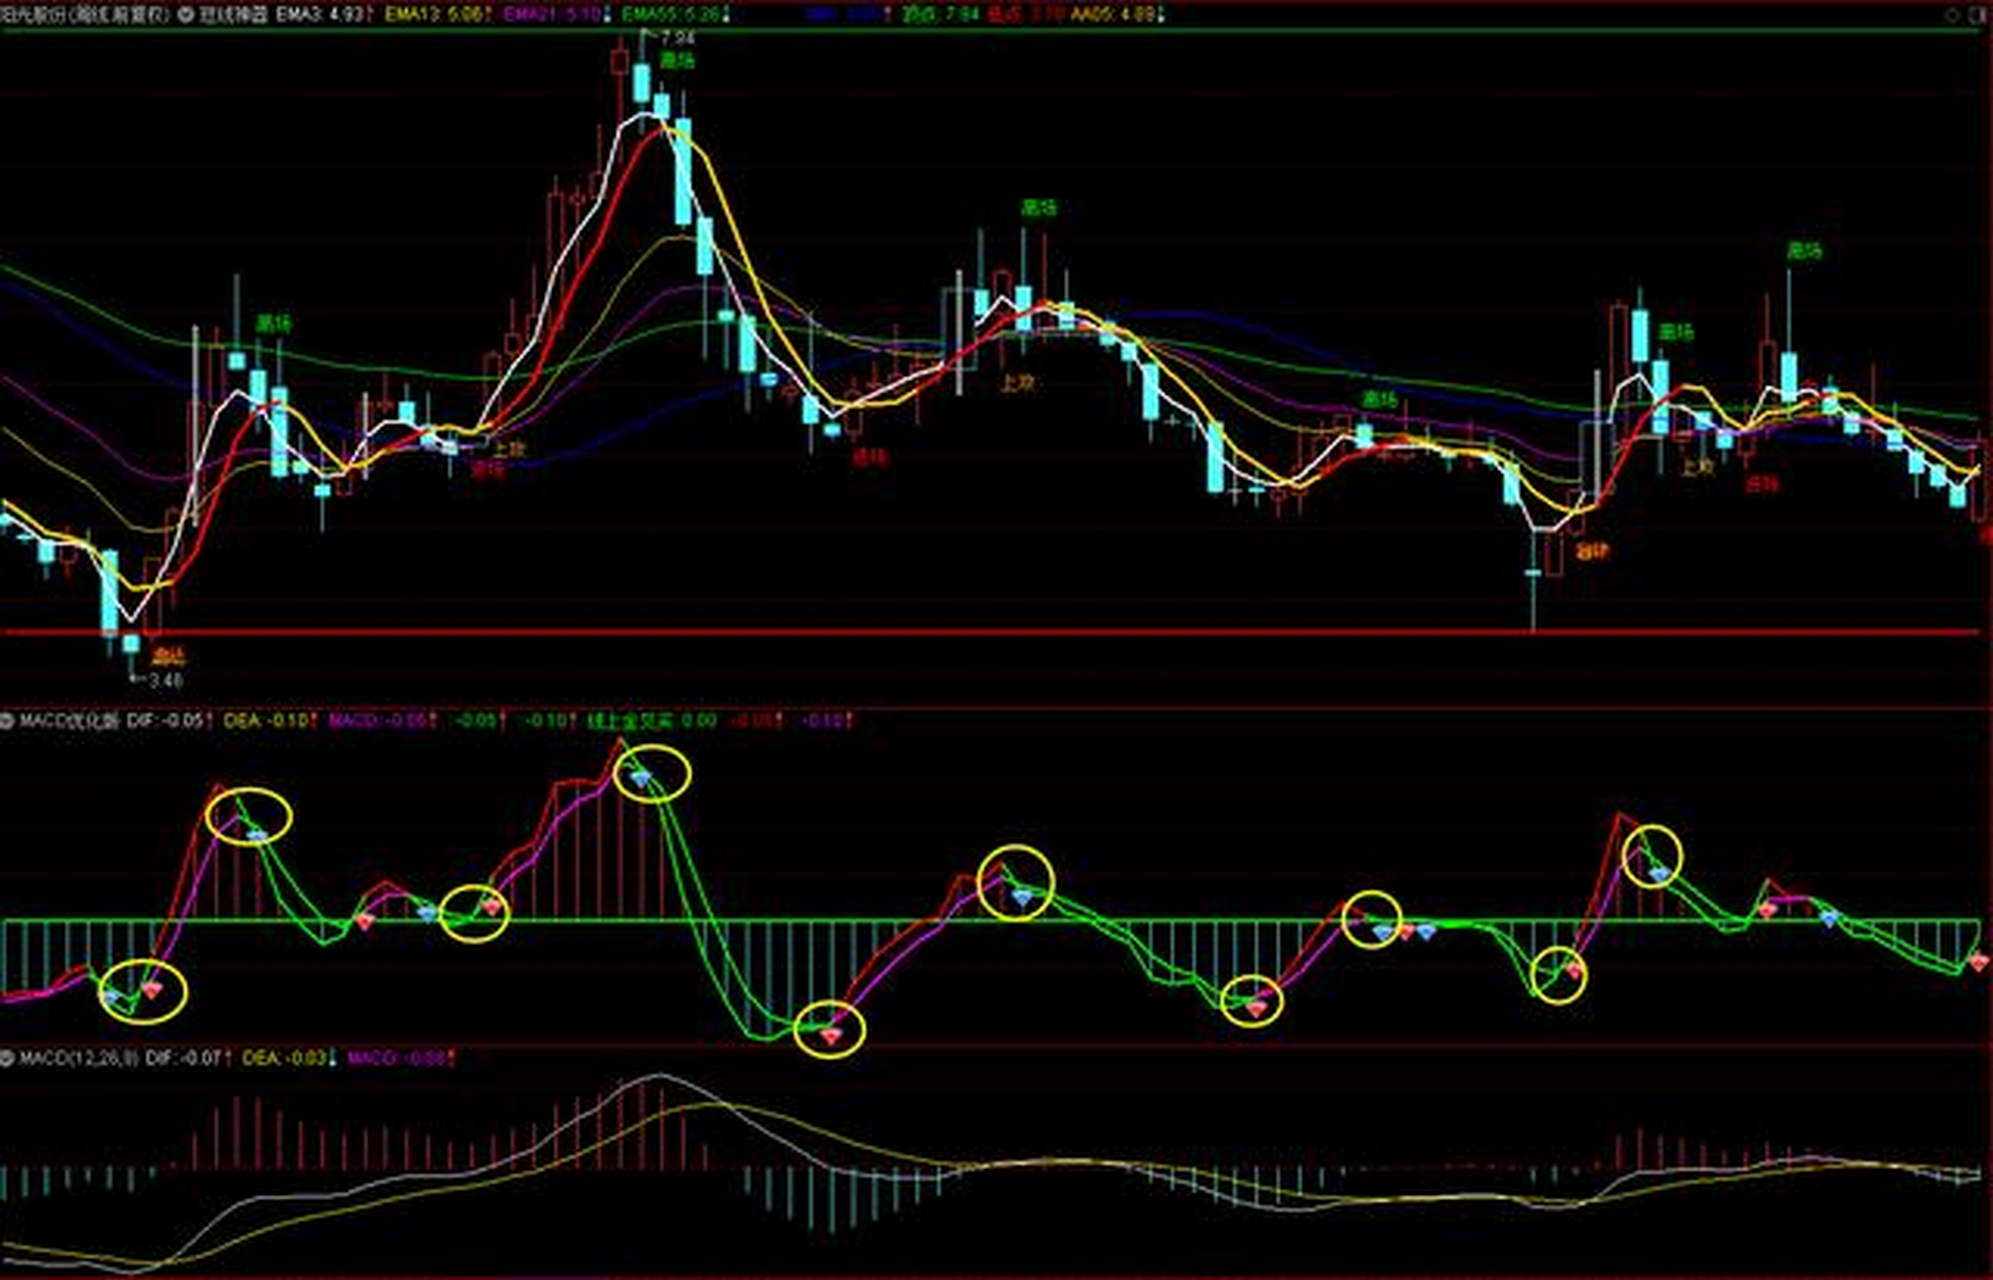Click the MACD(12,26,9) panel icon
Screen dimensions: 1993x1280
pyautogui.click(x=9, y=1056)
